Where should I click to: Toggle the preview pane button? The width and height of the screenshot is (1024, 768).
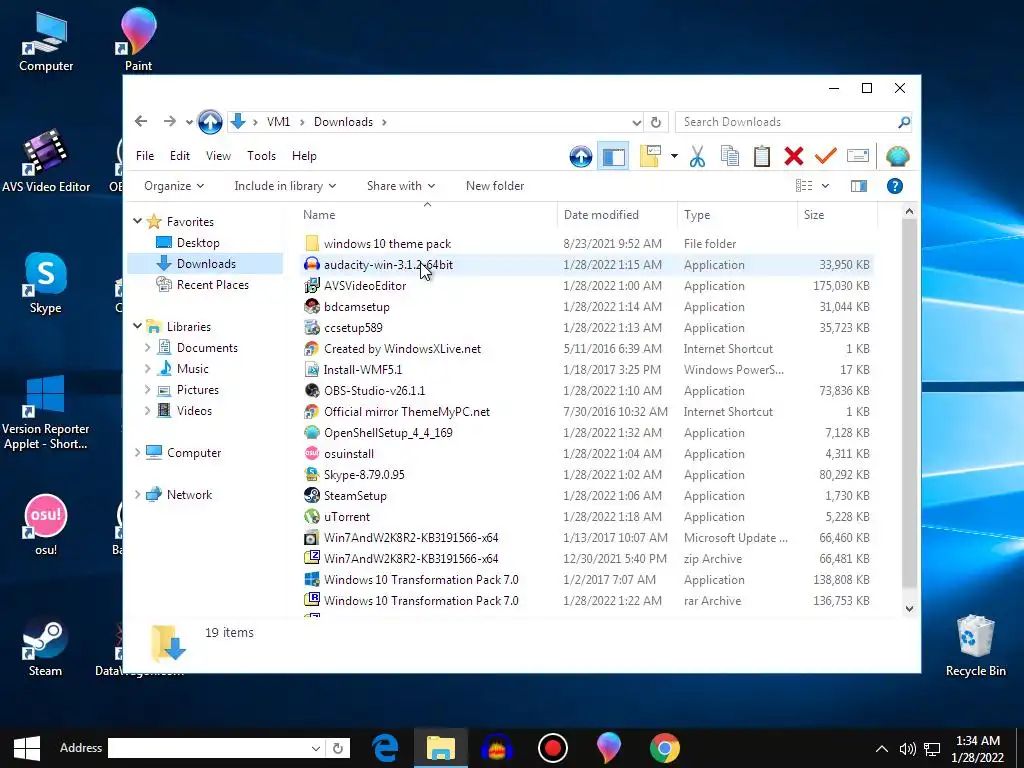(x=859, y=186)
